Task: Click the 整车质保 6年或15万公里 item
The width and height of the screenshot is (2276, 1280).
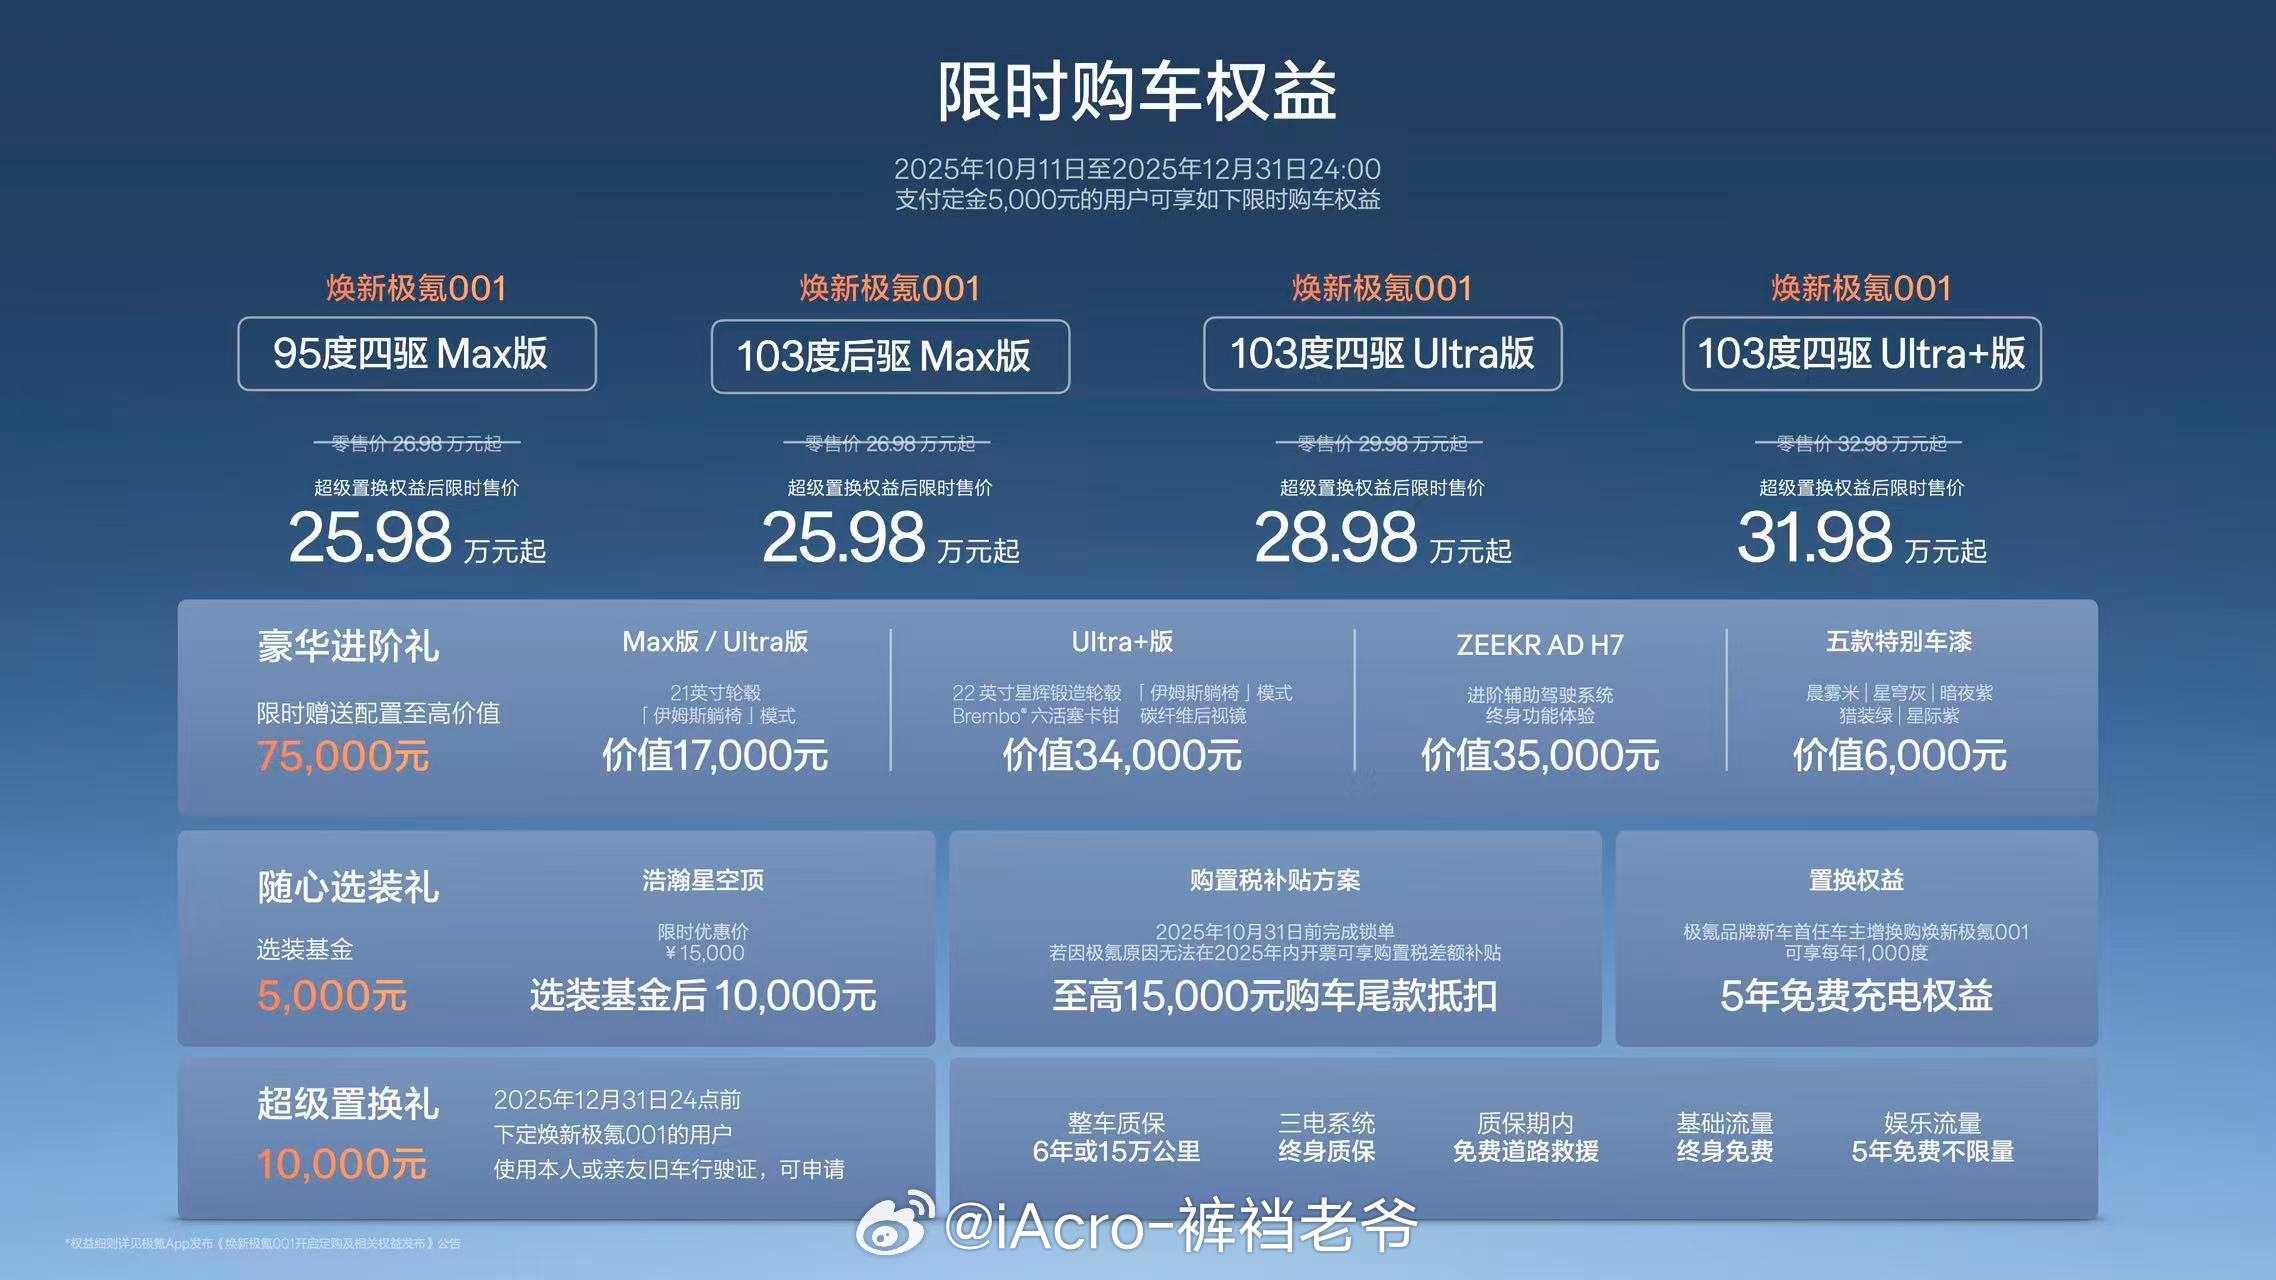Action: (x=1116, y=1137)
